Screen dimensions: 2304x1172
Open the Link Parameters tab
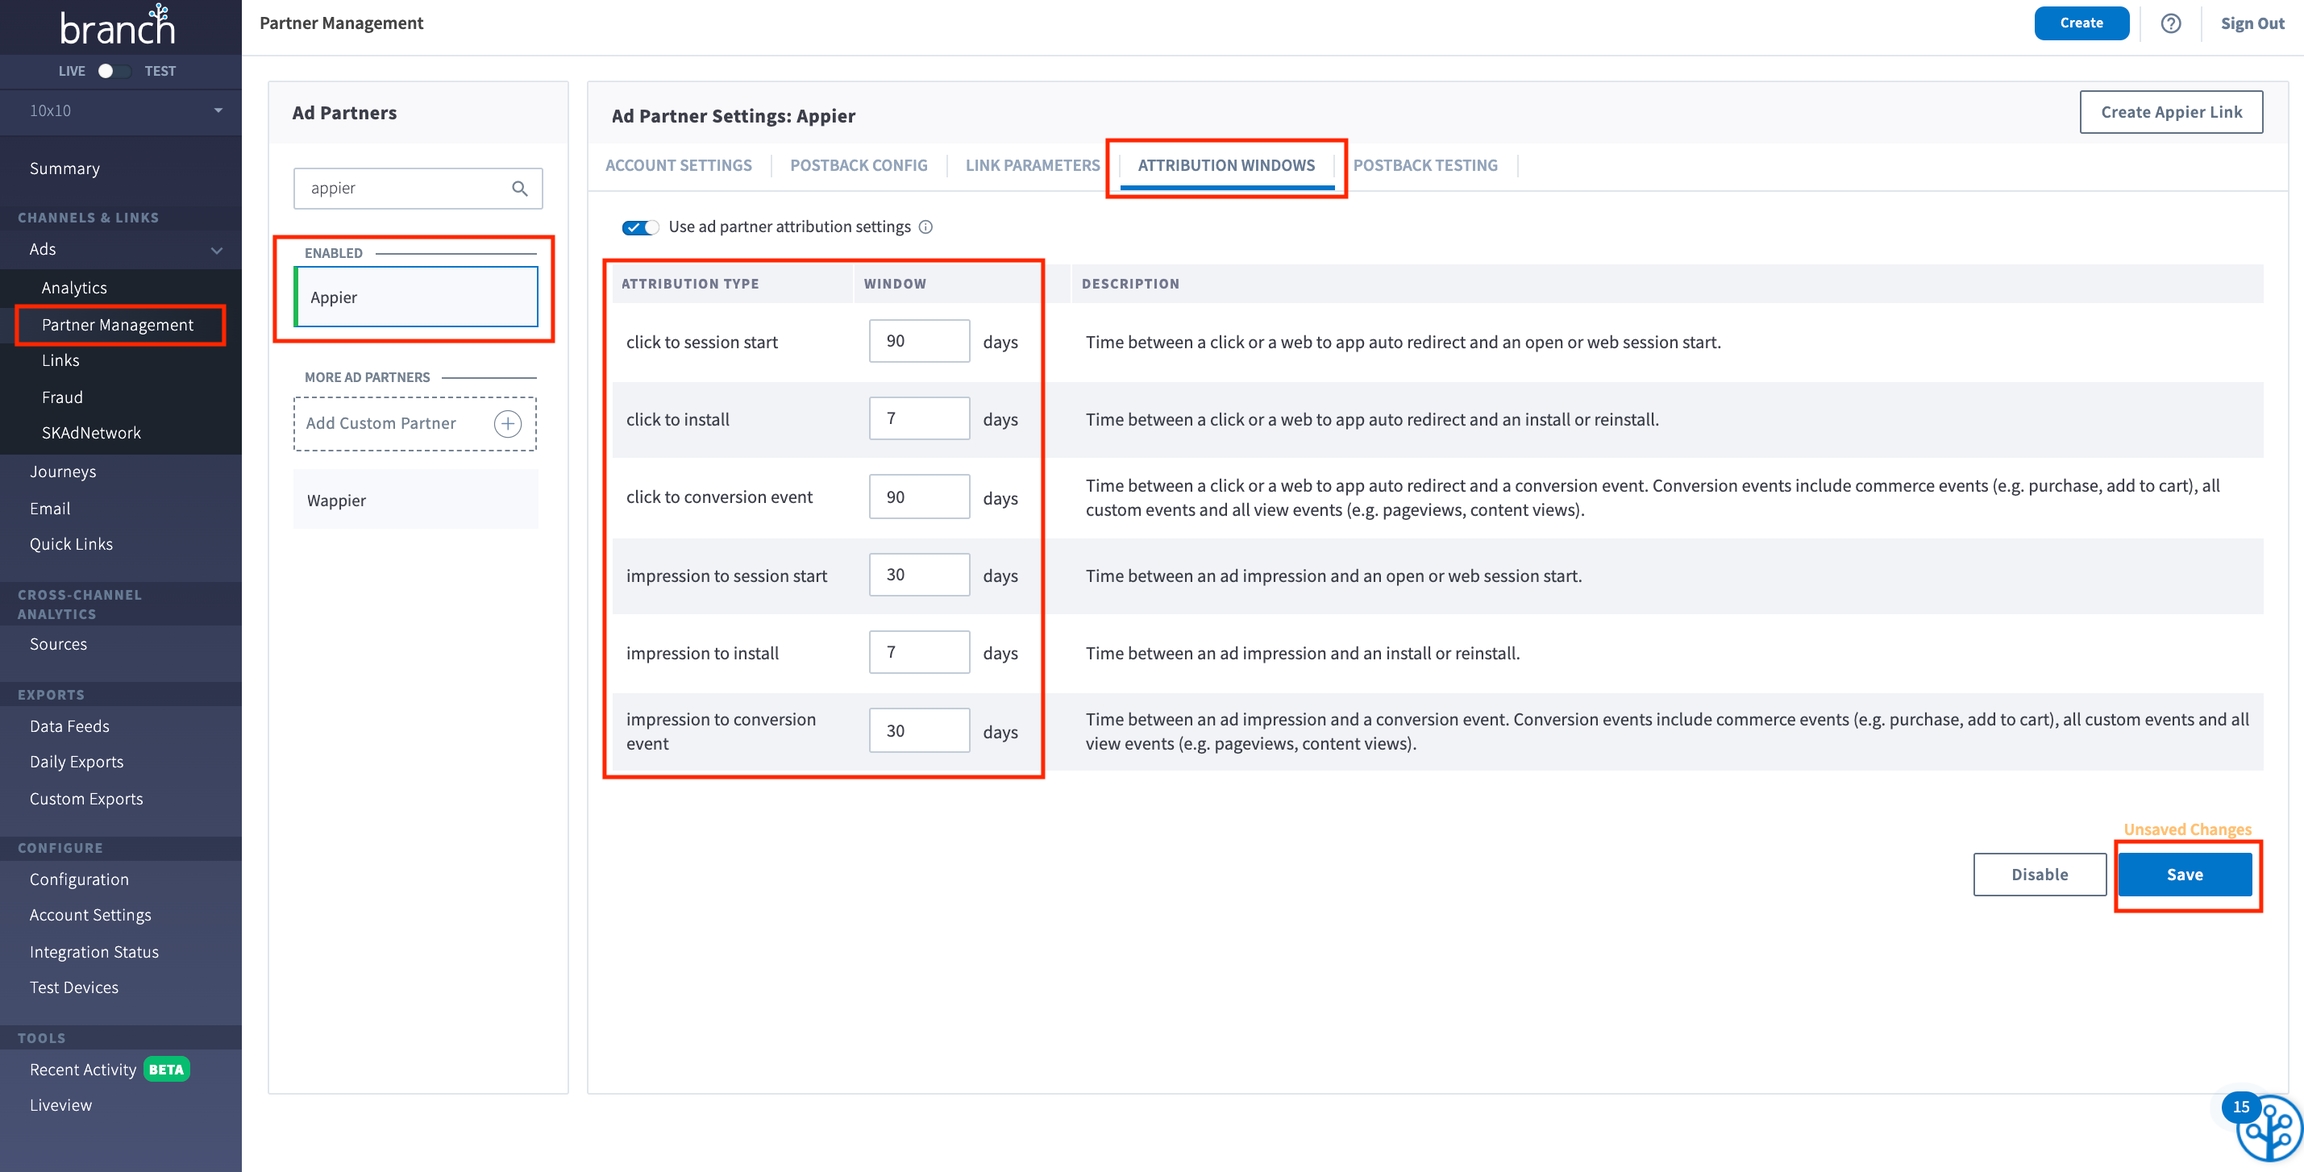point(1032,165)
